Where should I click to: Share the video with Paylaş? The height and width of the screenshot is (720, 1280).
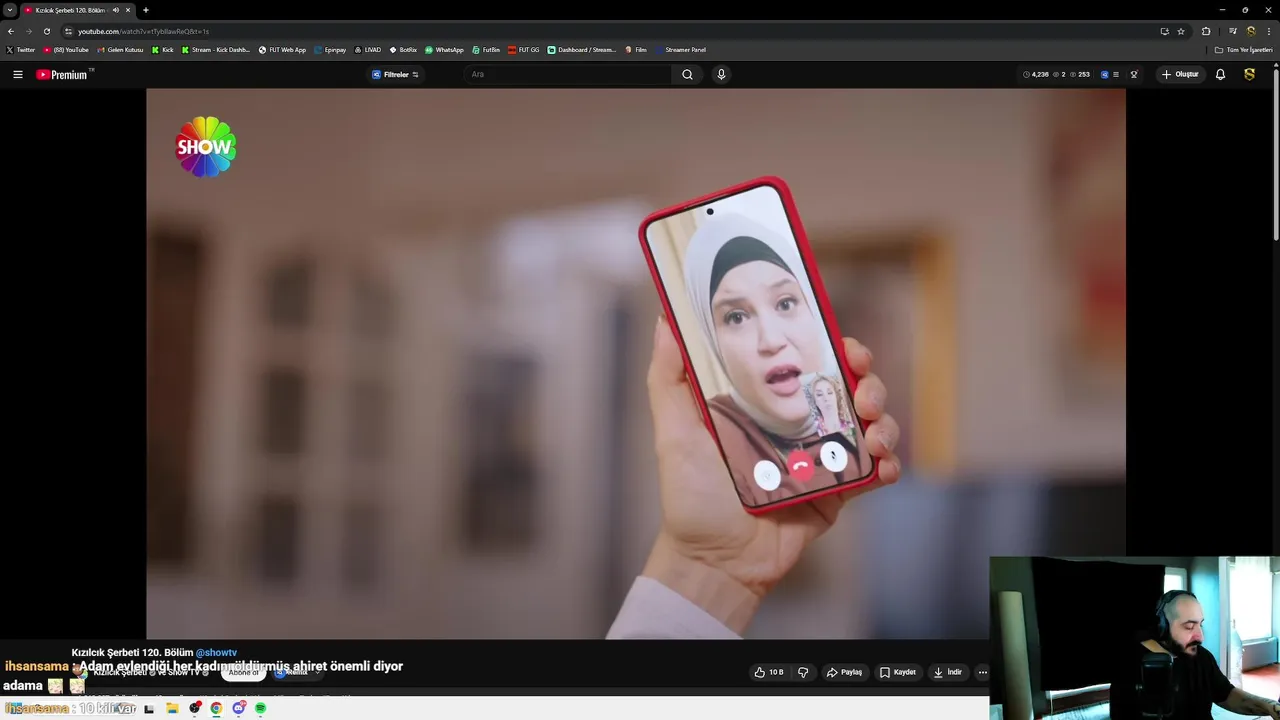845,672
